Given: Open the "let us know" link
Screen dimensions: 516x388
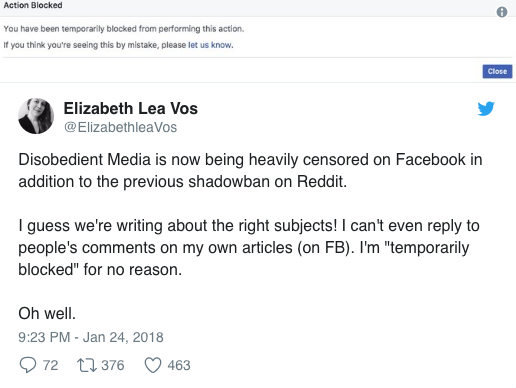Looking at the screenshot, I should point(209,45).
